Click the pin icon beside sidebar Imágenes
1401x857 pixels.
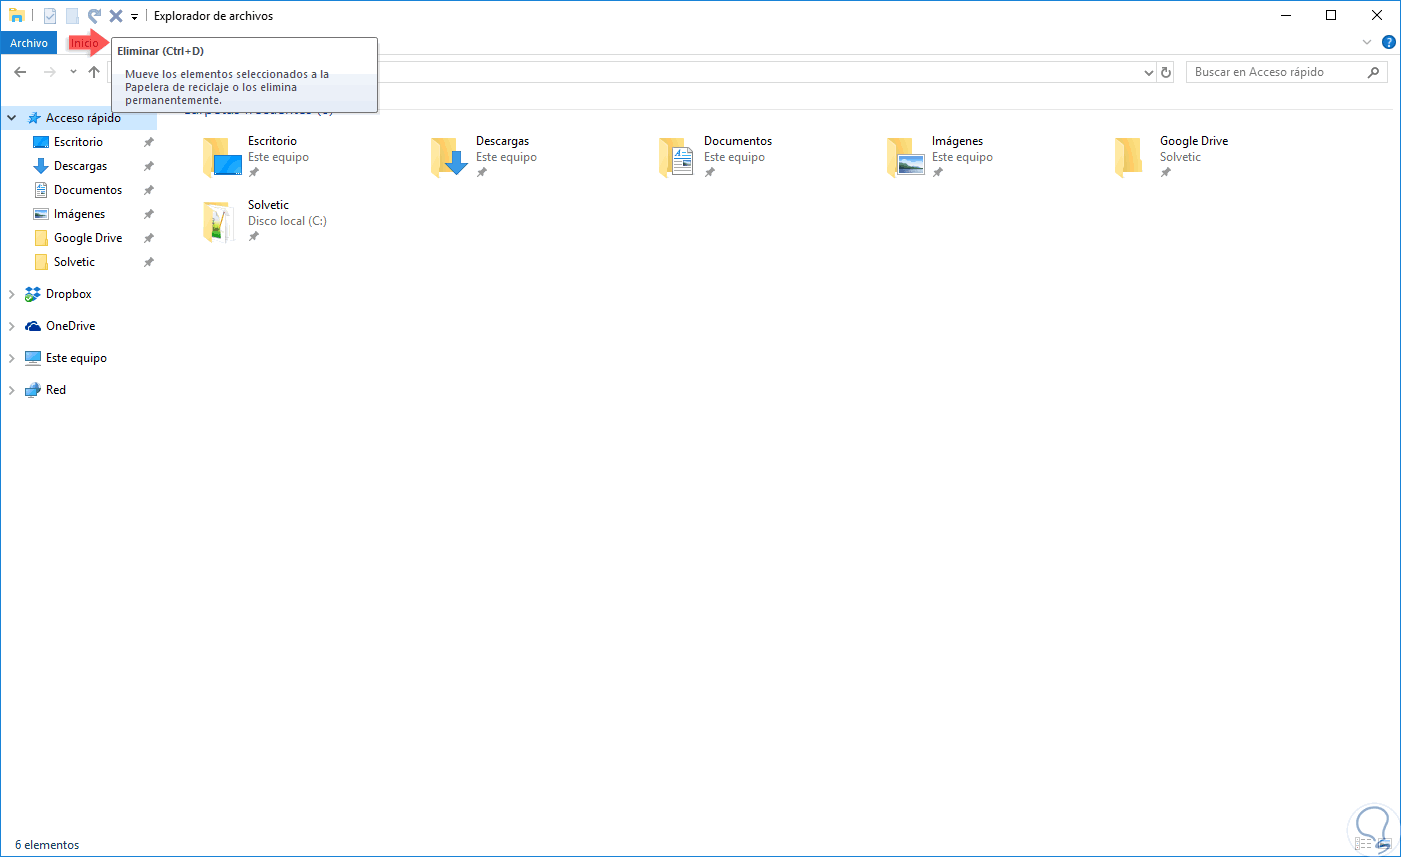148,214
